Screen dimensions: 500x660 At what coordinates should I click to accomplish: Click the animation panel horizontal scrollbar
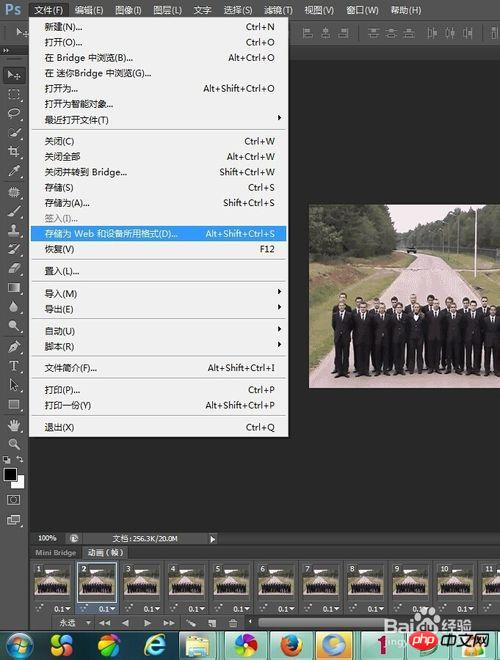[322, 622]
